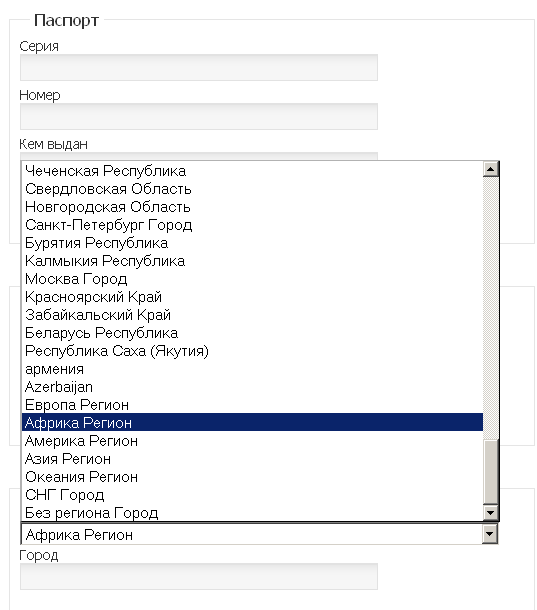Select Azerbaijan from the list

252,387
